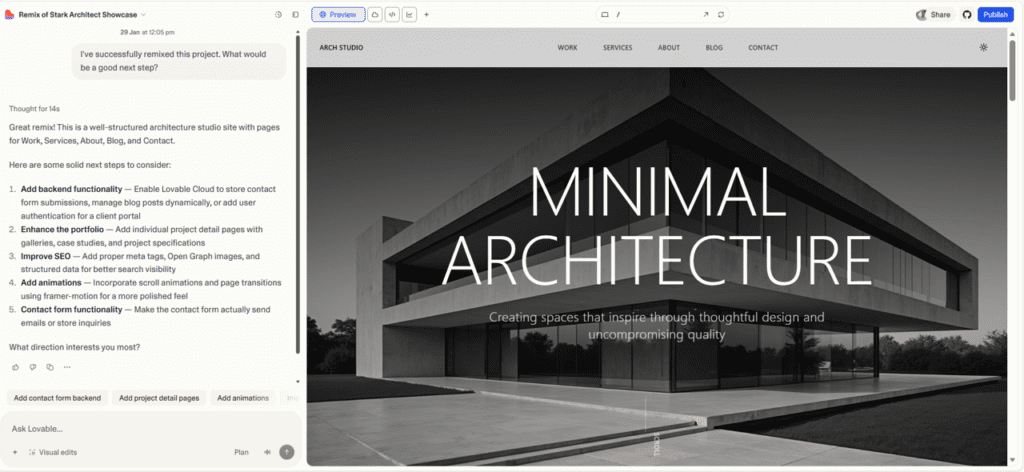This screenshot has width=1024, height=472.
Task: Click the plus icon beside view tabs
Action: pos(426,14)
